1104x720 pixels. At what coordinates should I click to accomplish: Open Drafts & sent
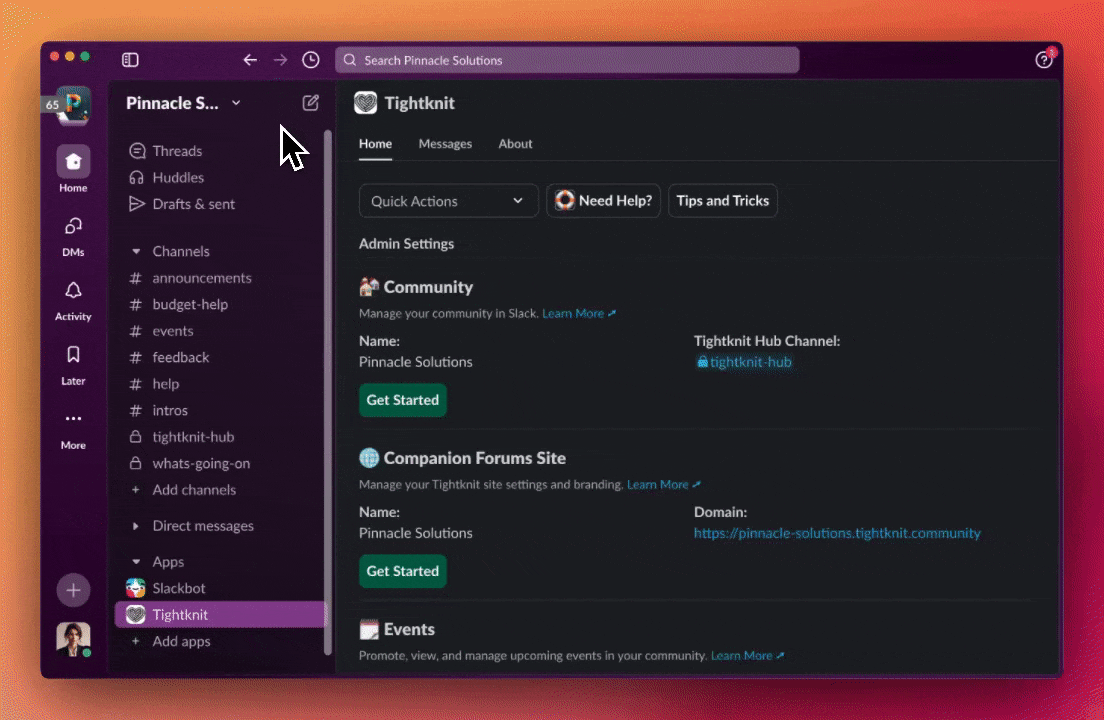[194, 204]
